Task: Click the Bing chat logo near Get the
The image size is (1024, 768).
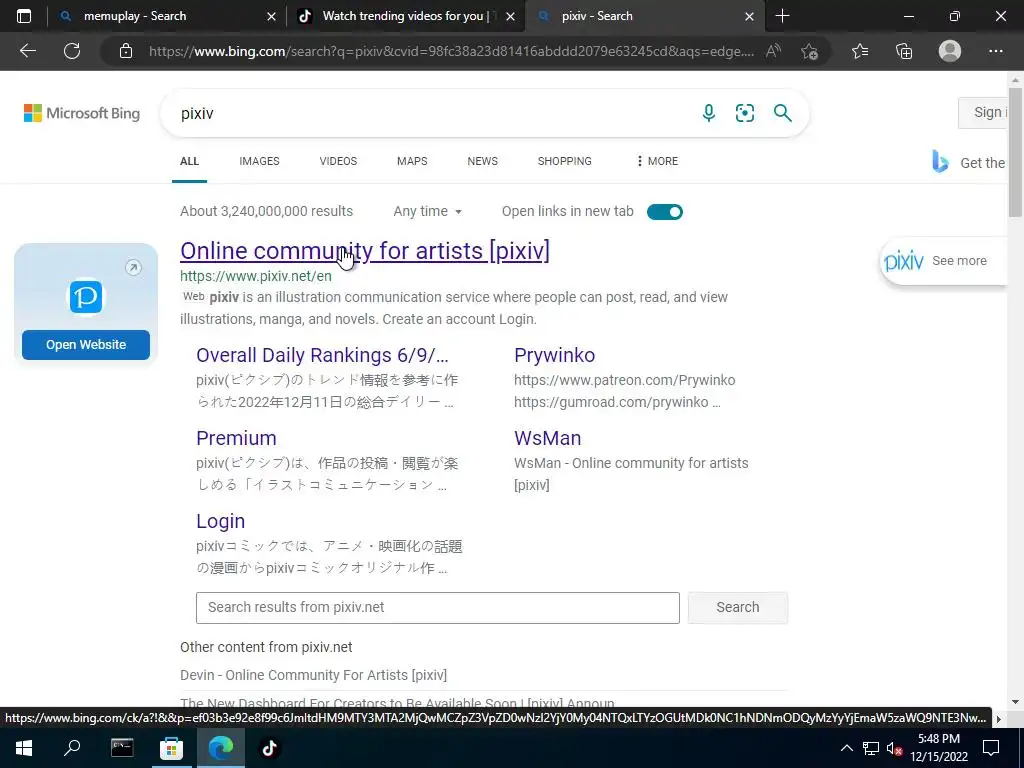Action: (940, 161)
